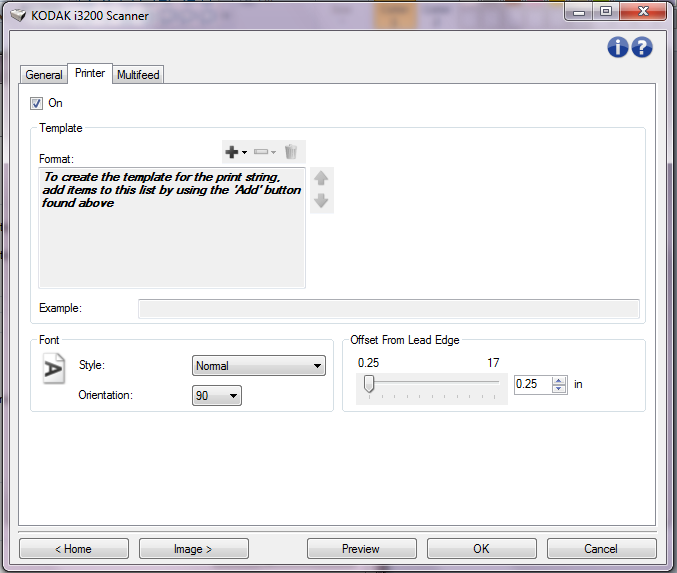Click inside the Format template list
The width and height of the screenshot is (677, 573).
point(172,228)
